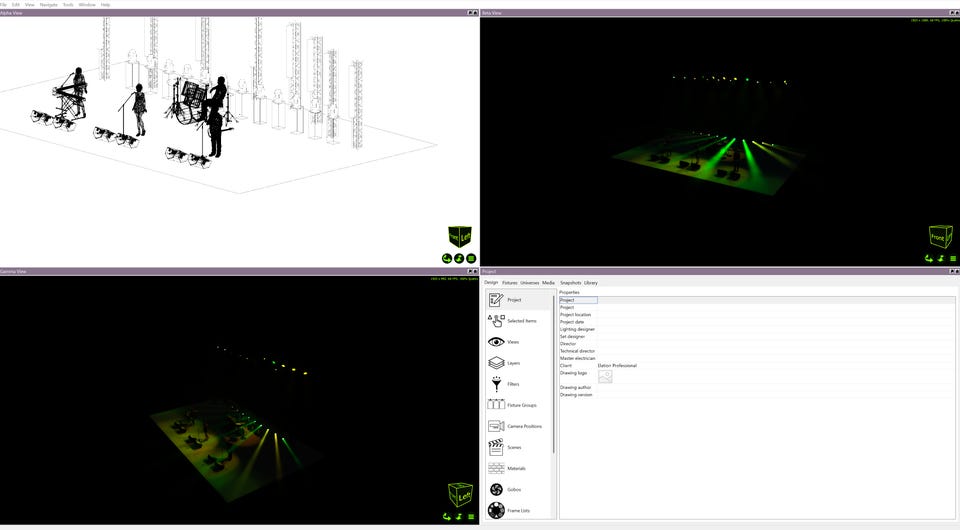Open the Layers stack icon section
Viewport: 960px width, 530px height.
point(496,363)
